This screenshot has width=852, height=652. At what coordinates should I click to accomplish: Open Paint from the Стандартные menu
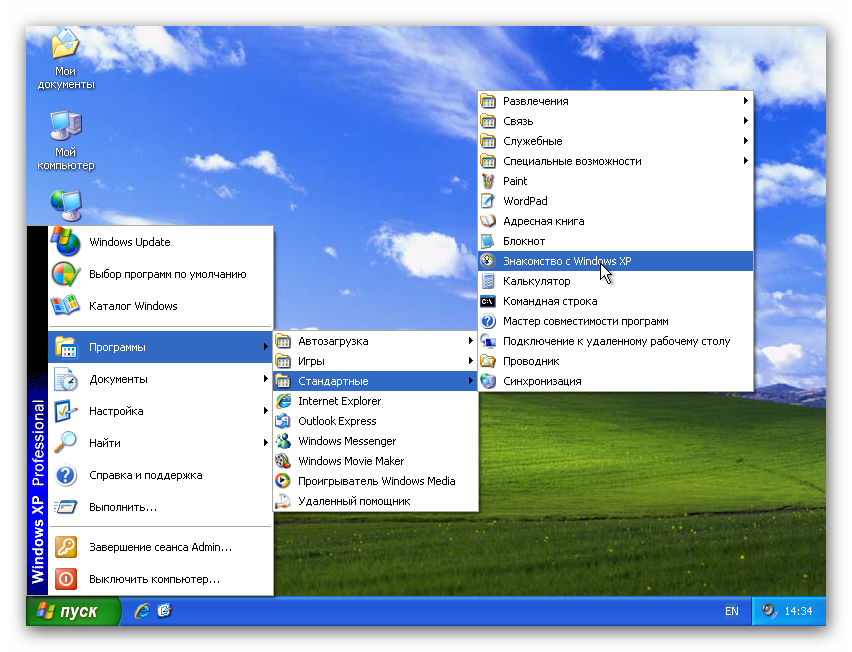pos(515,181)
